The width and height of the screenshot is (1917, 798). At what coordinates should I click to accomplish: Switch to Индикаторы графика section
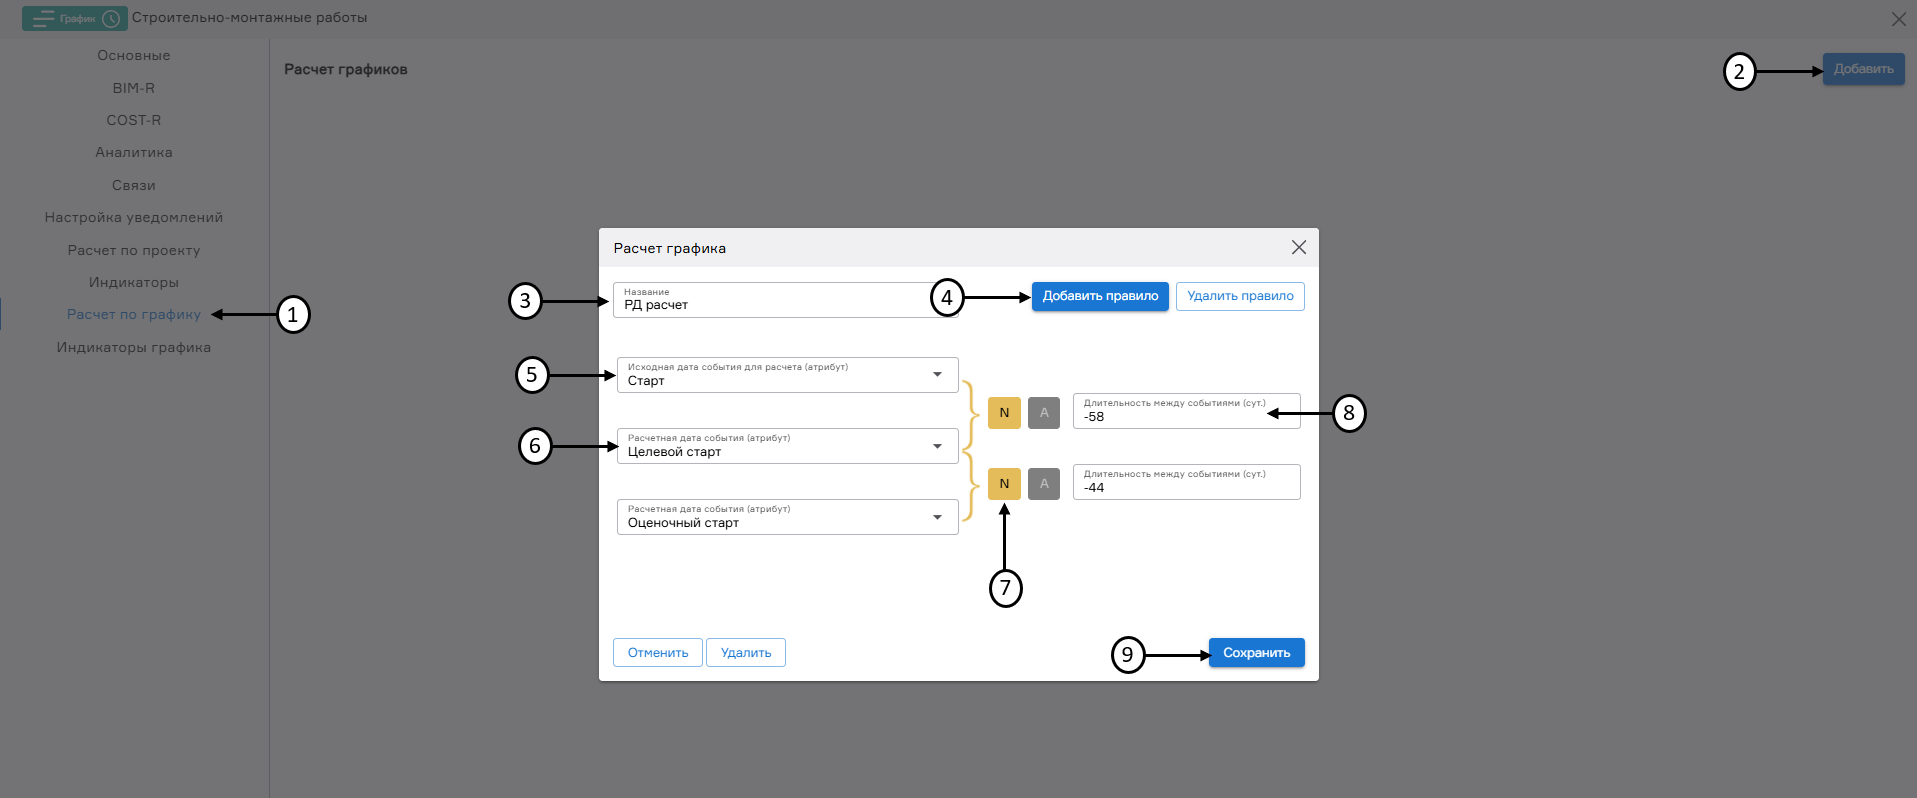tap(134, 347)
